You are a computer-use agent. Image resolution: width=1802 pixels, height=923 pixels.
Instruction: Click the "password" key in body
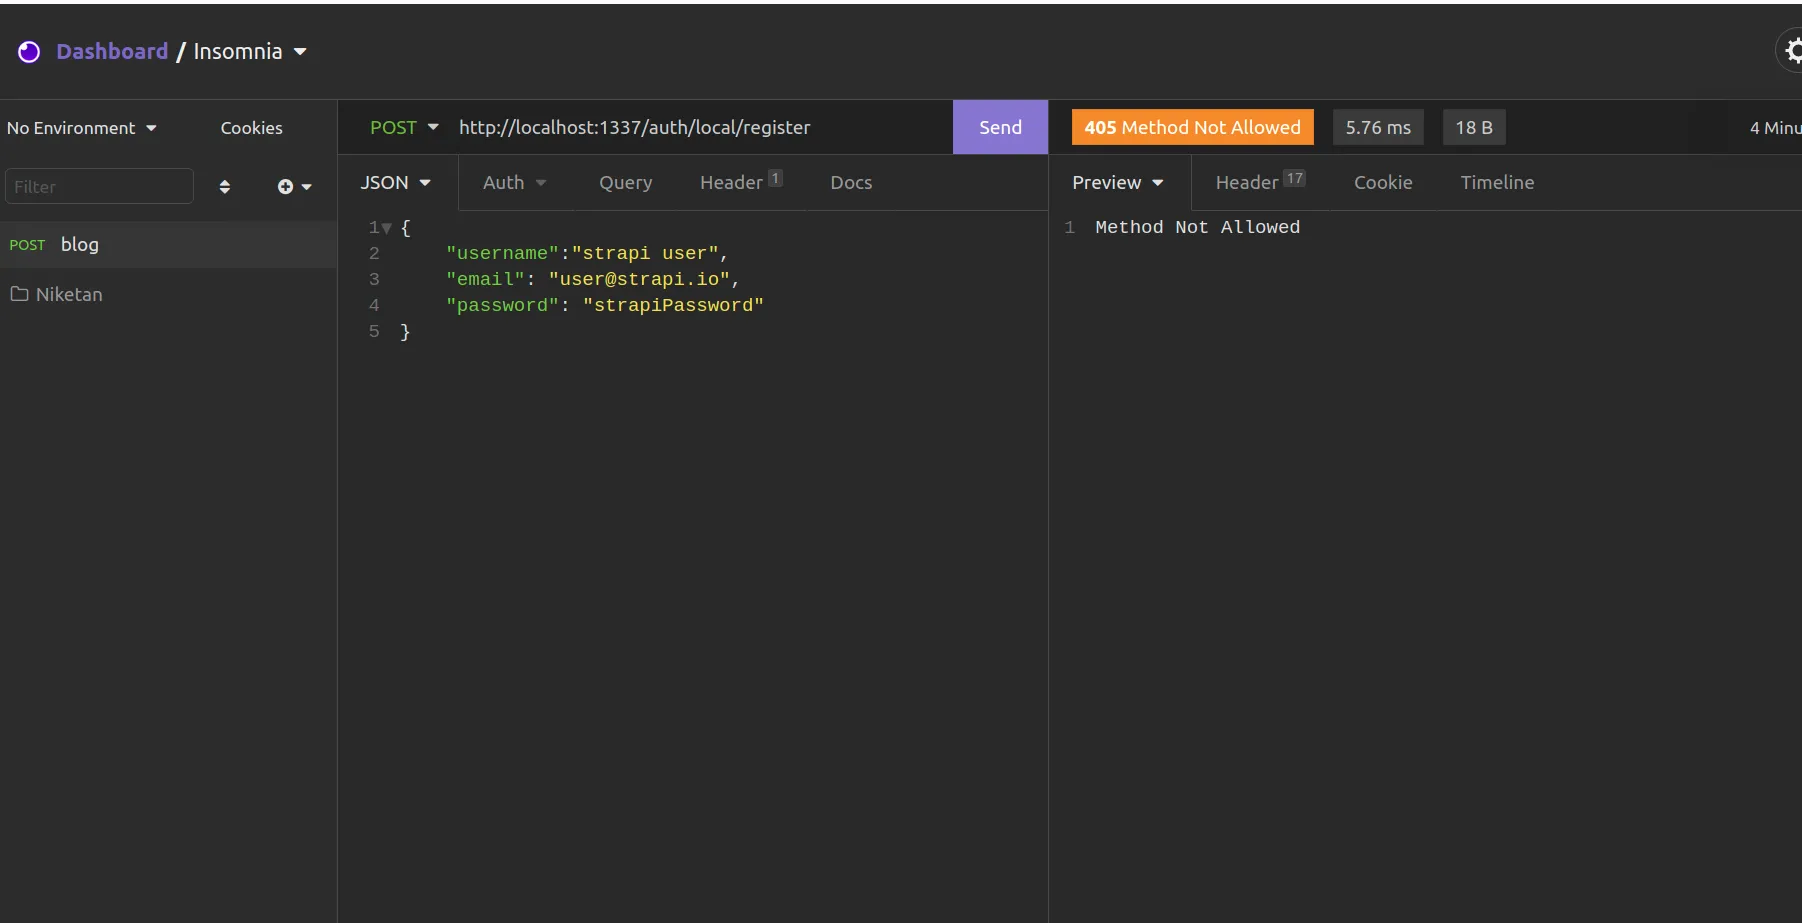pos(502,305)
